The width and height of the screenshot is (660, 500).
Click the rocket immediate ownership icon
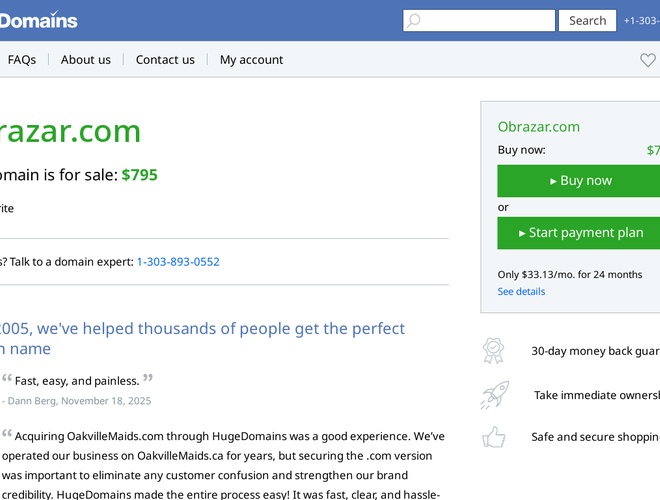tap(494, 395)
